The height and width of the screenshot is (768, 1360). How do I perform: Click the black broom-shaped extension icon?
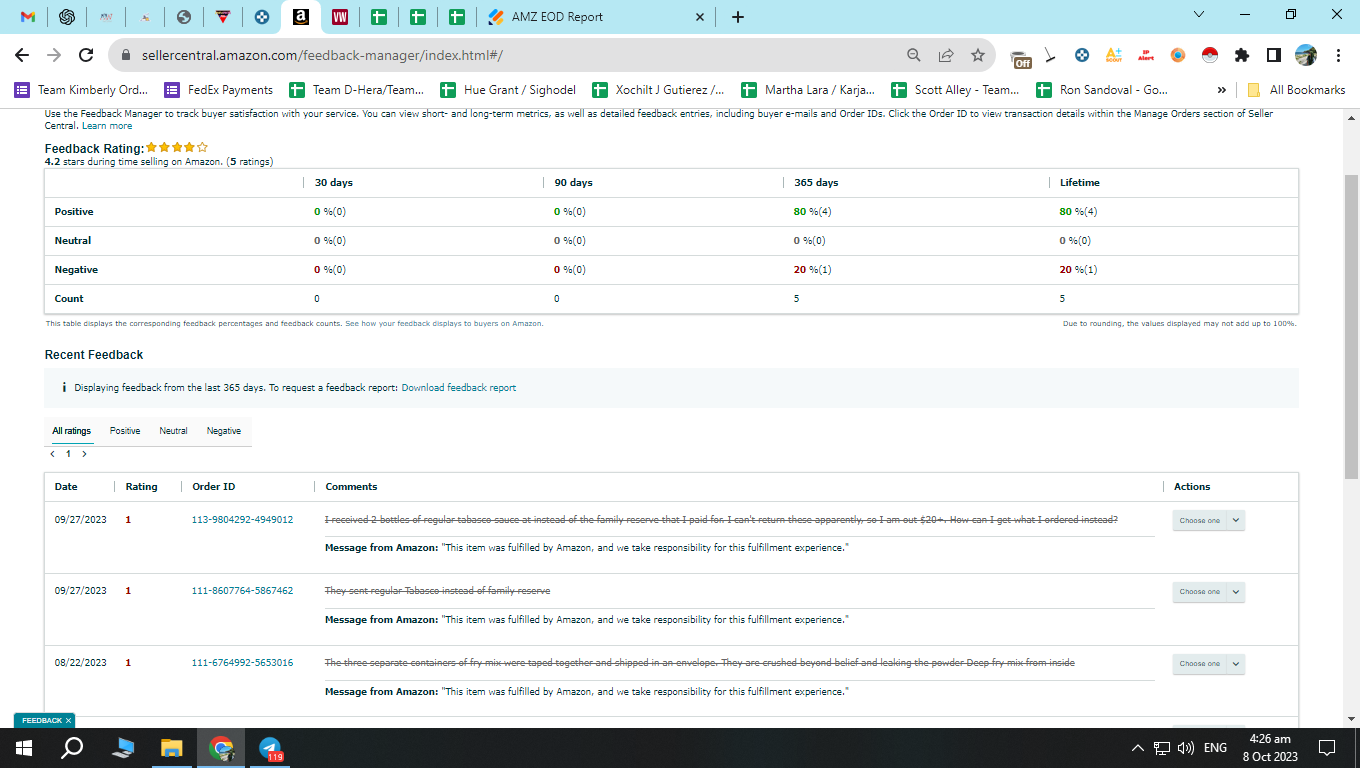point(1050,55)
